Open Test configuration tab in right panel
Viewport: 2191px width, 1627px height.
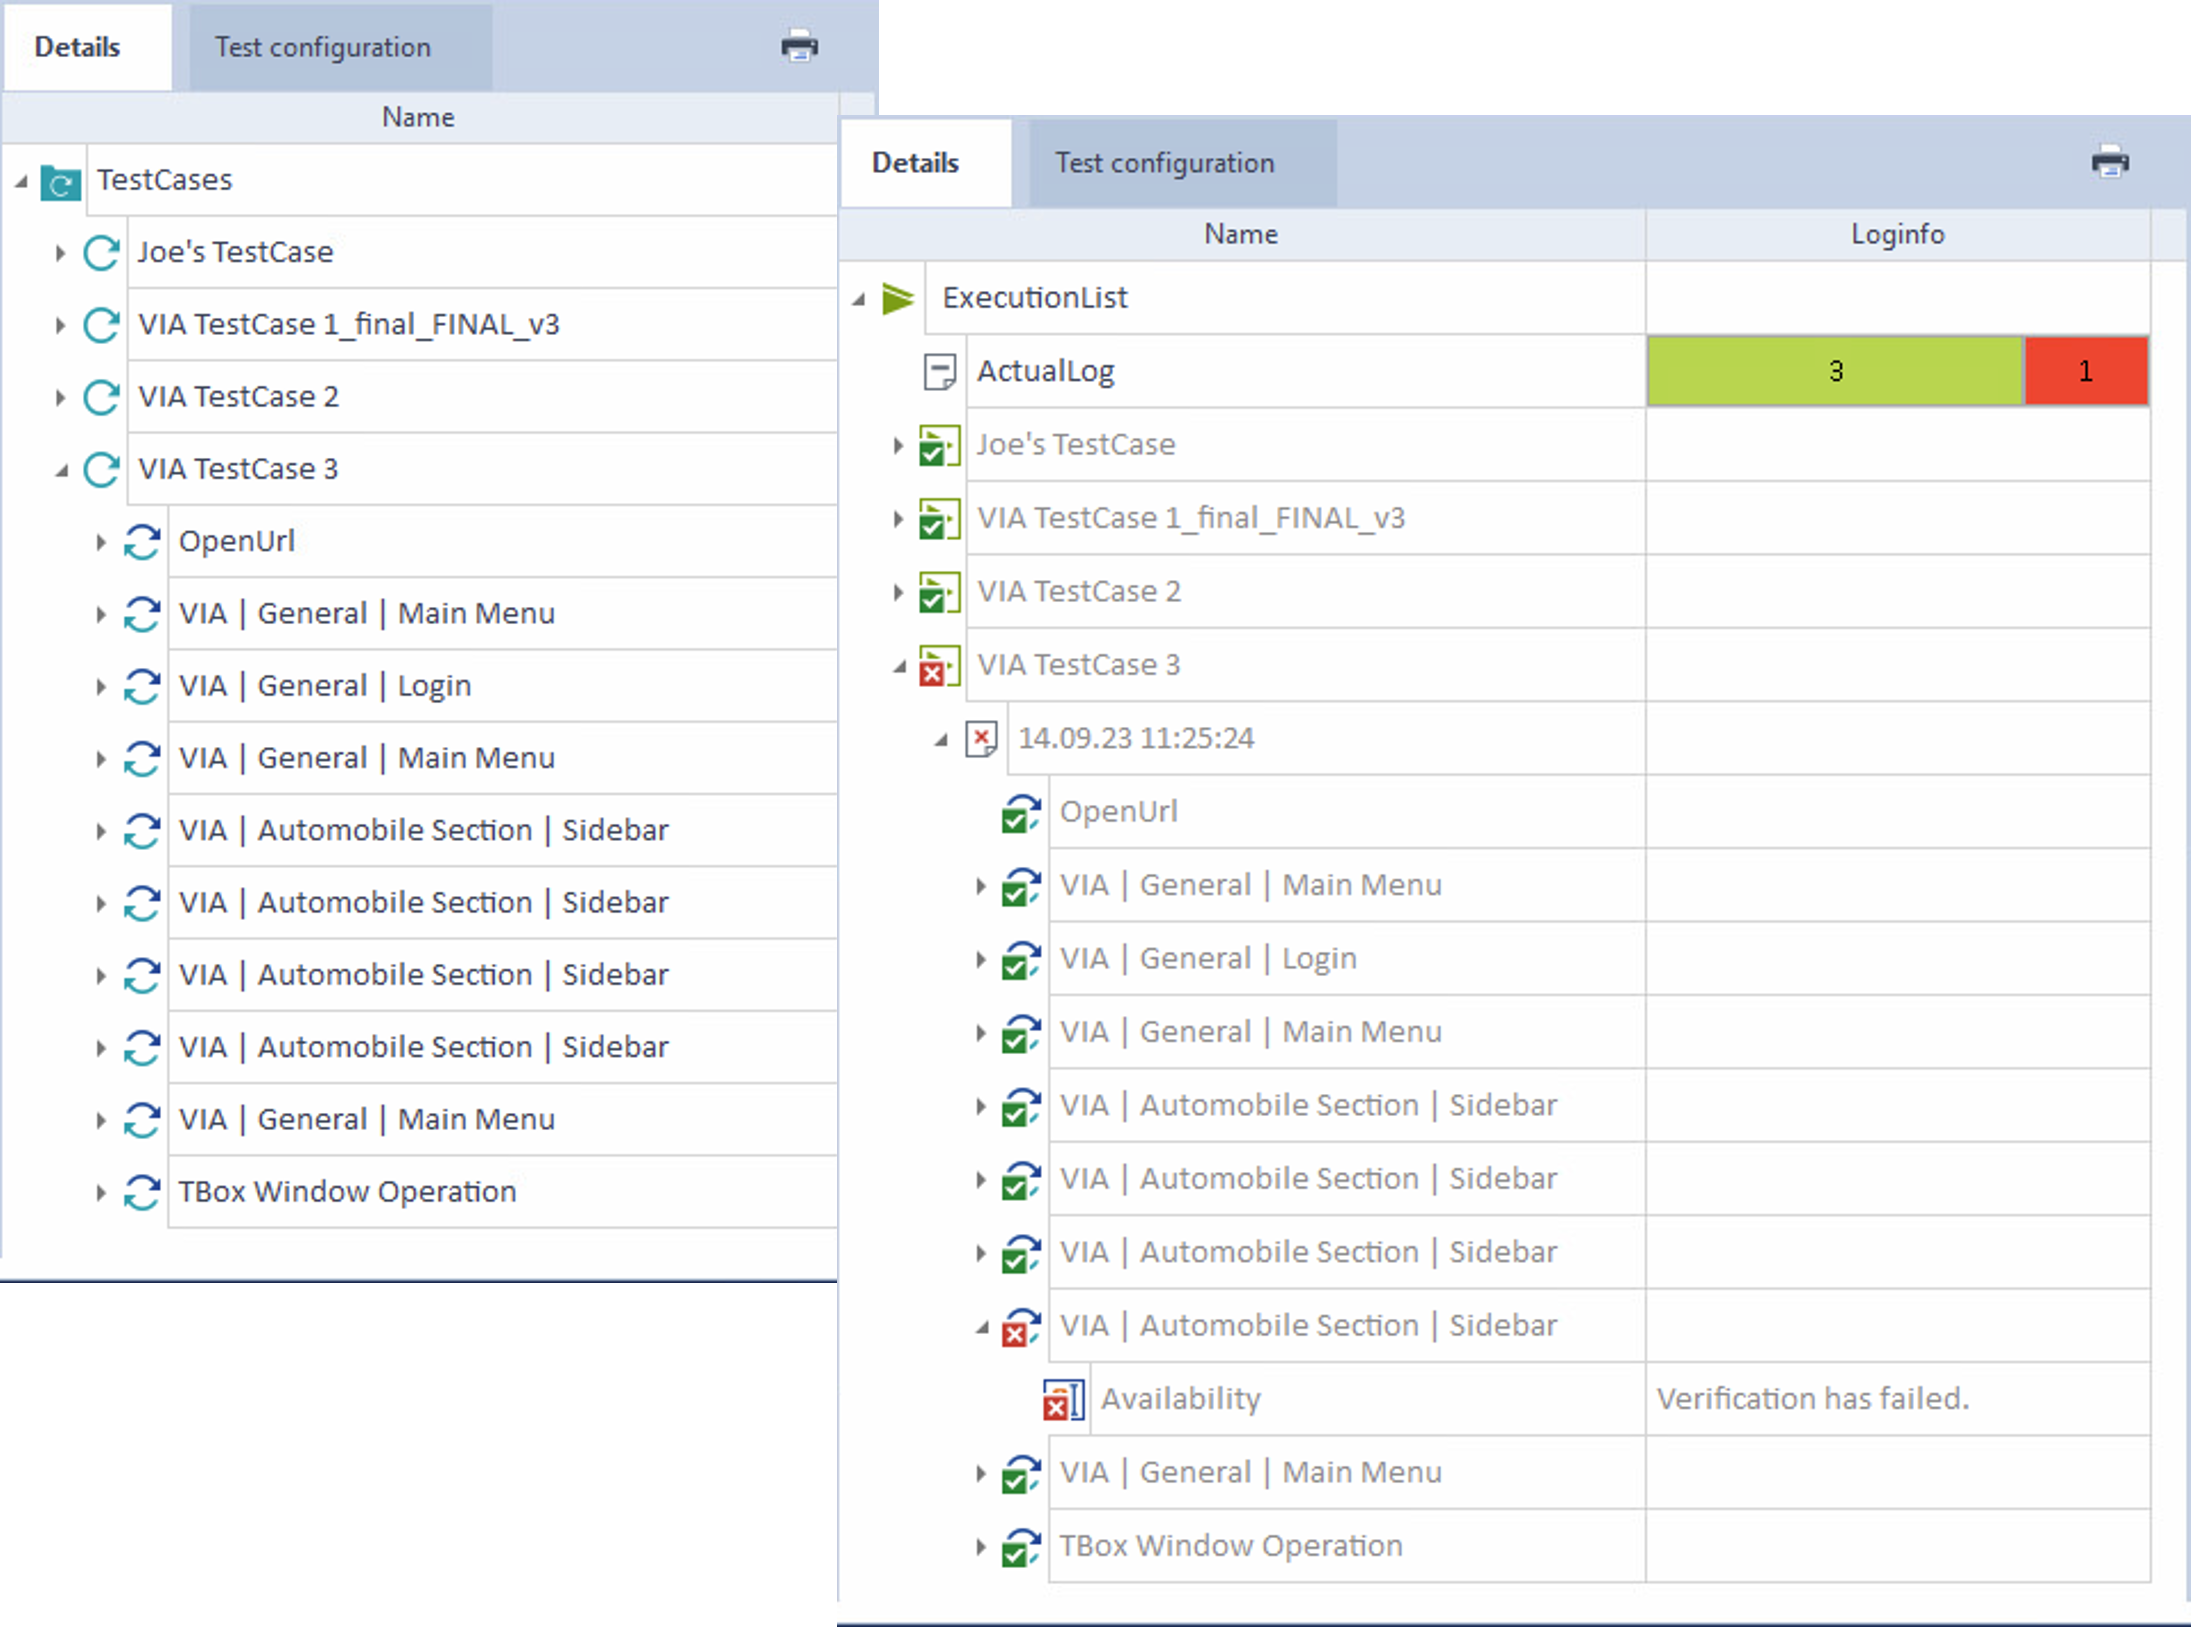pyautogui.click(x=1164, y=163)
